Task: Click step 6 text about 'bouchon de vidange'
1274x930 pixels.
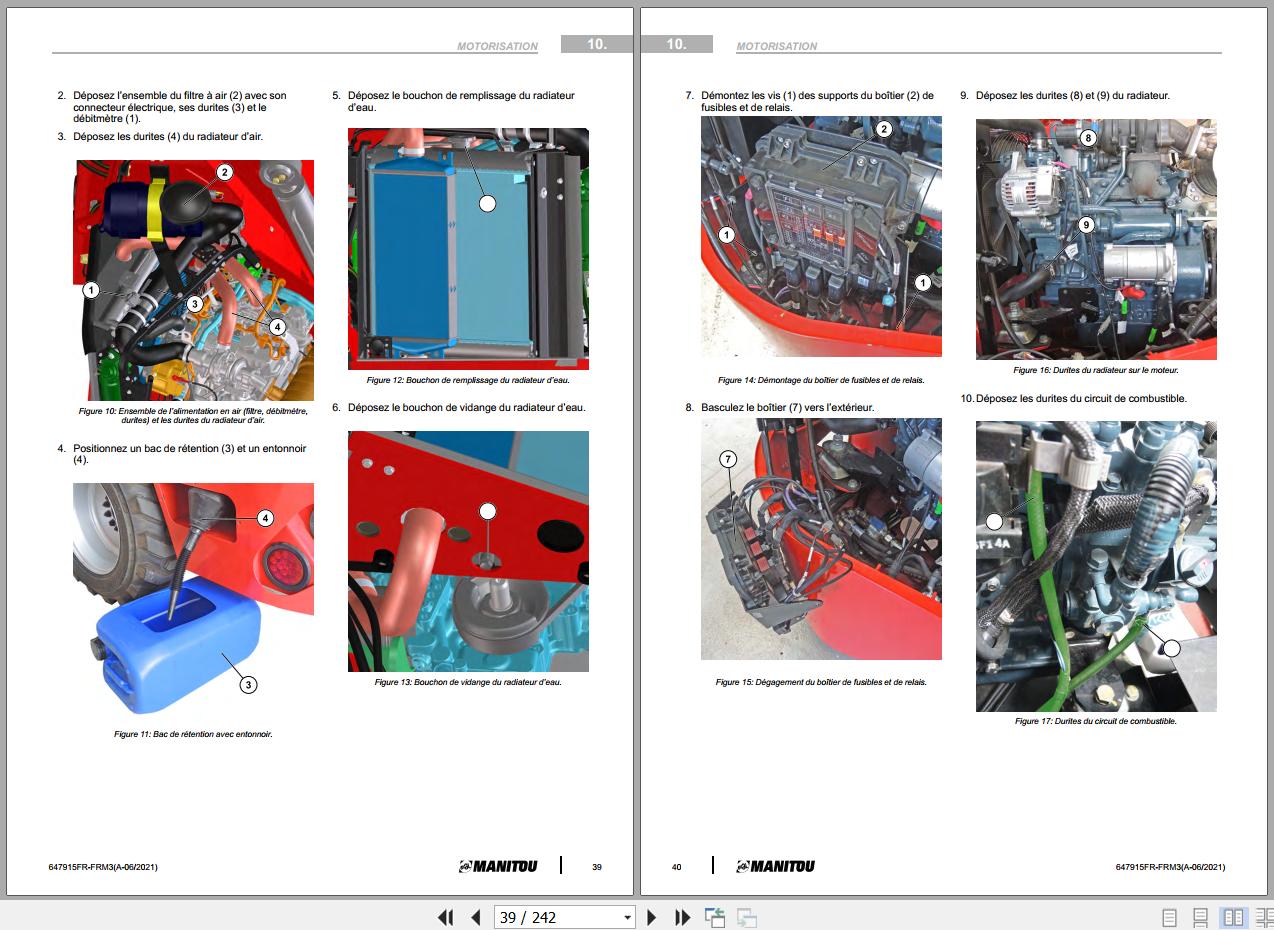Action: (x=467, y=407)
